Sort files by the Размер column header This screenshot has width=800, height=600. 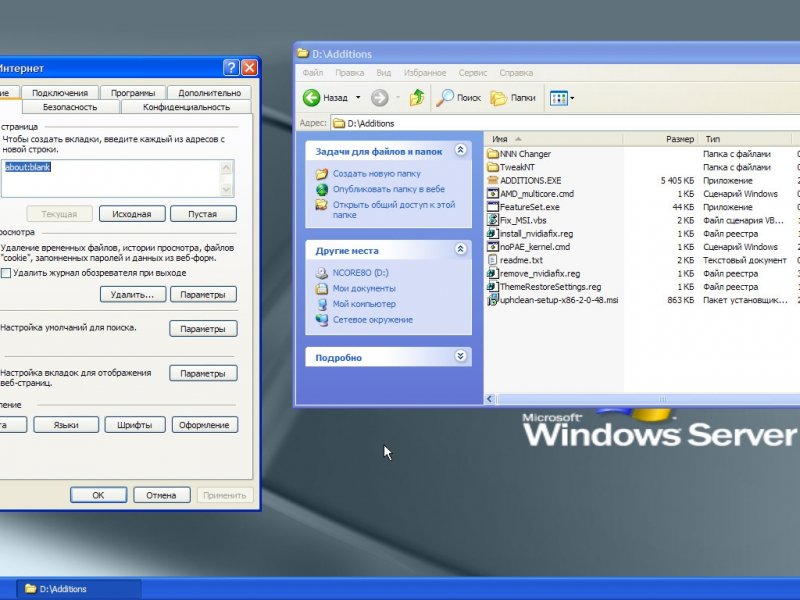(660, 139)
